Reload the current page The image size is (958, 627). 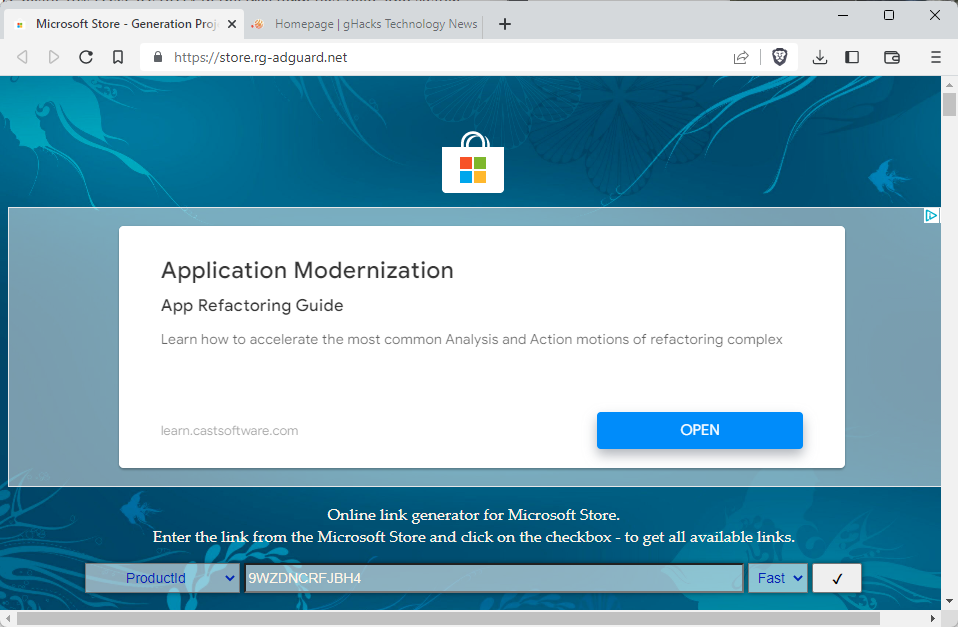pos(86,57)
